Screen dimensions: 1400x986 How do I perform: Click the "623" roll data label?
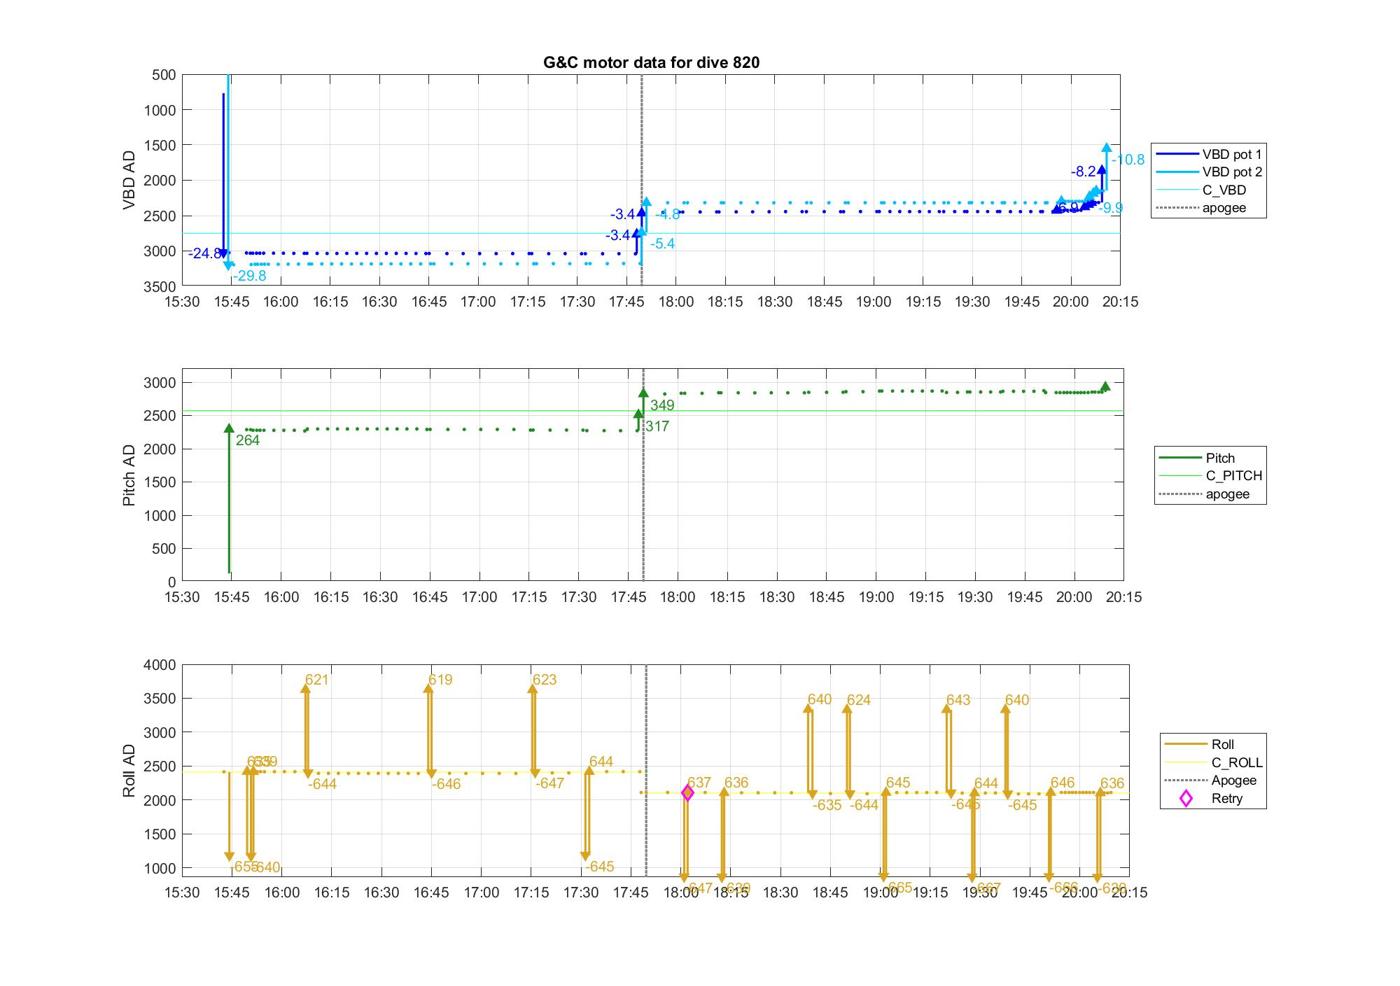click(x=544, y=680)
